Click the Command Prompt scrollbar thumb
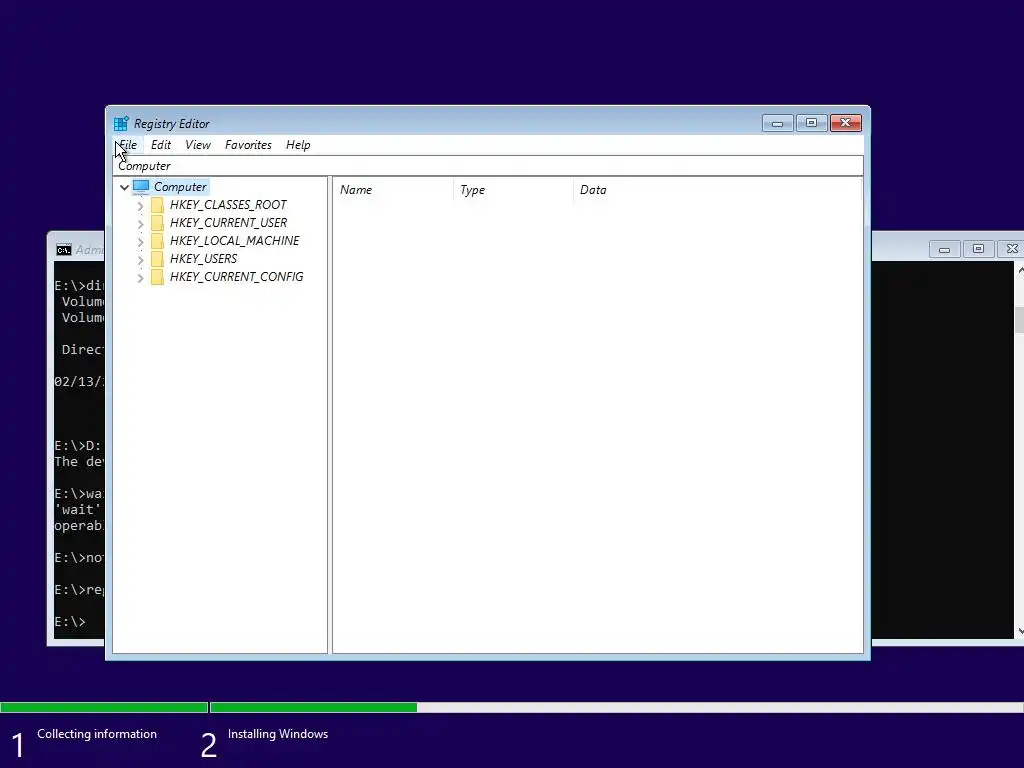This screenshot has width=1024, height=768. click(1020, 320)
